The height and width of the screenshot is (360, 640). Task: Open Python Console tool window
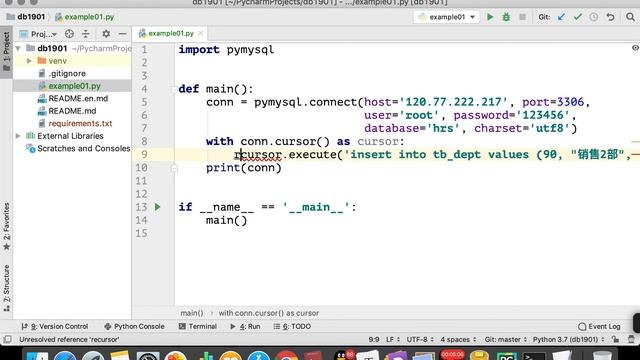pos(134,327)
